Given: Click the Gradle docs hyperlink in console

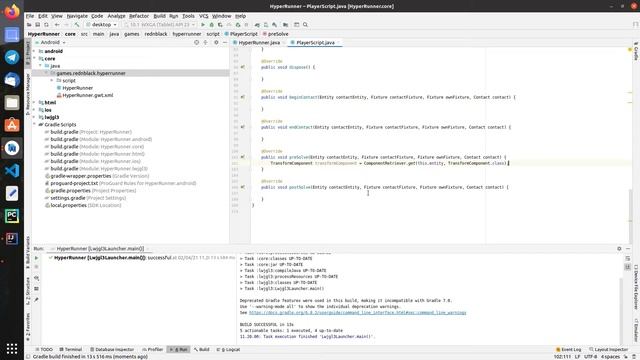Looking at the screenshot, I should click(358, 313).
